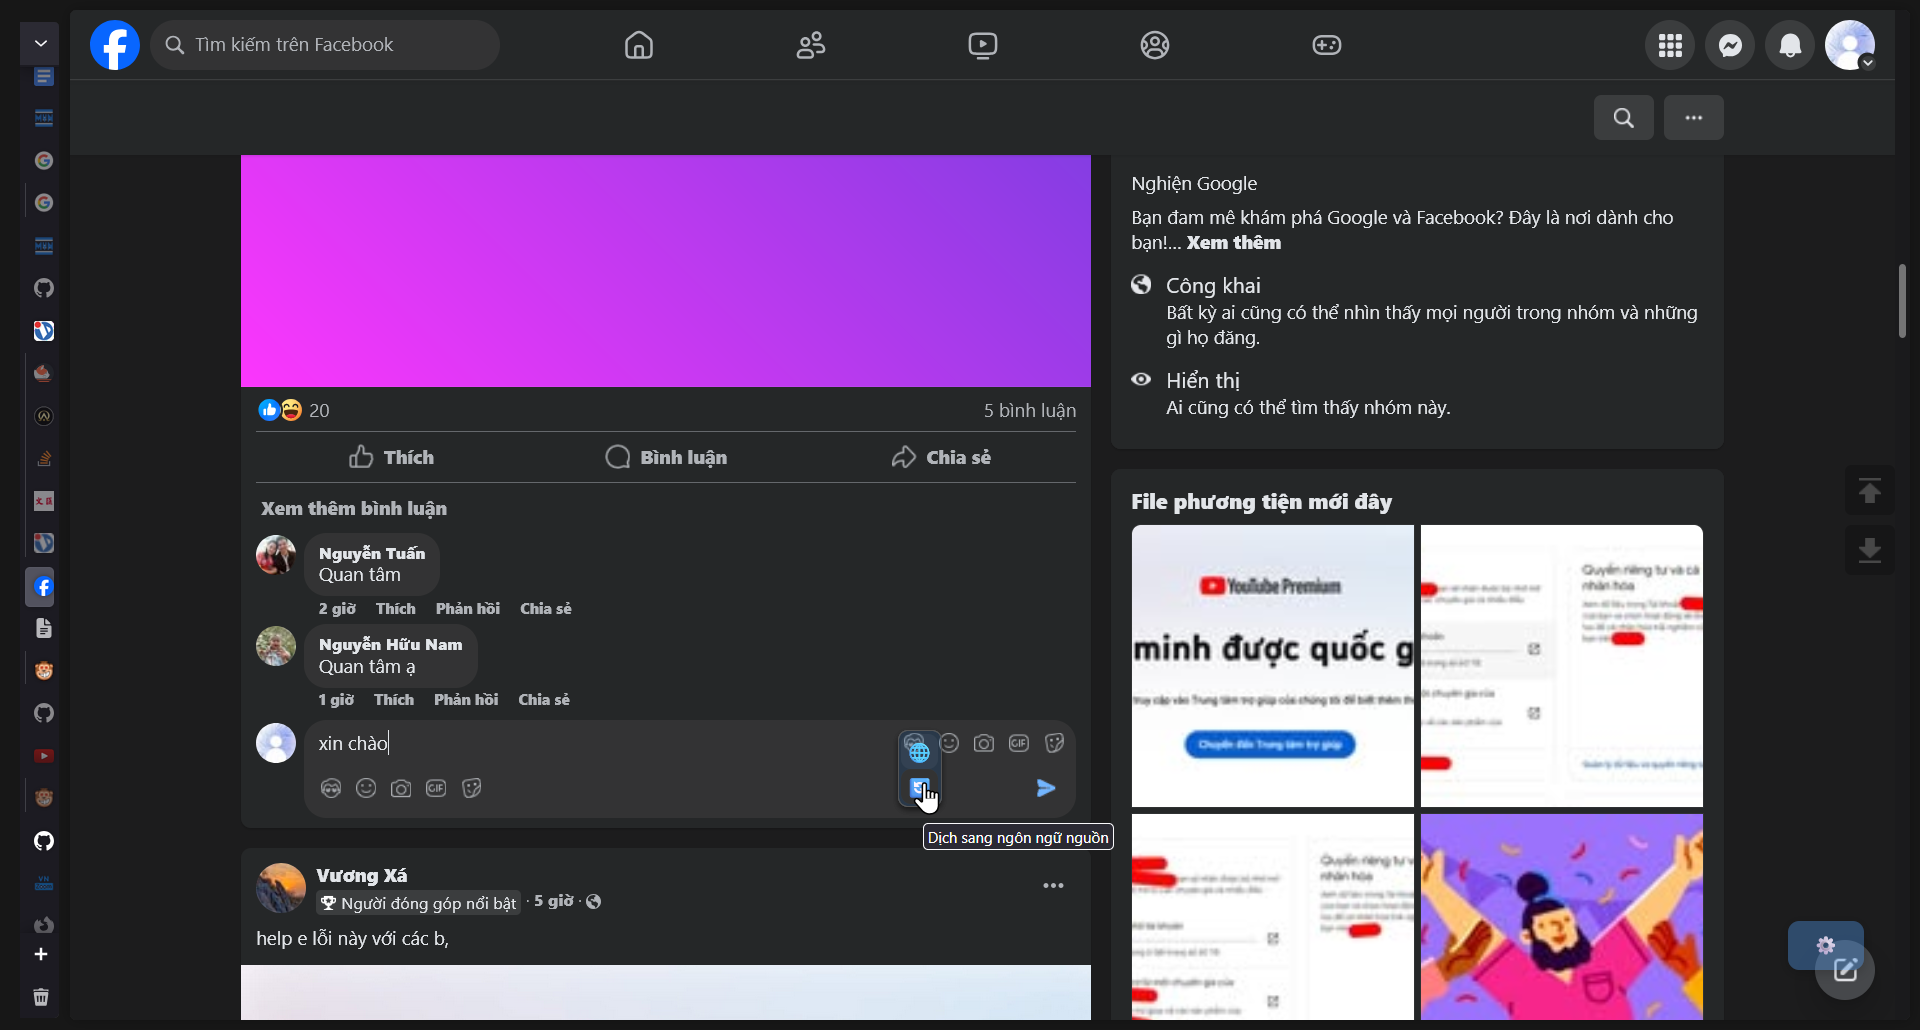Screen dimensions: 1920x1030
Task: Open the purple cartoon celebration thumbnail
Action: (1562, 917)
